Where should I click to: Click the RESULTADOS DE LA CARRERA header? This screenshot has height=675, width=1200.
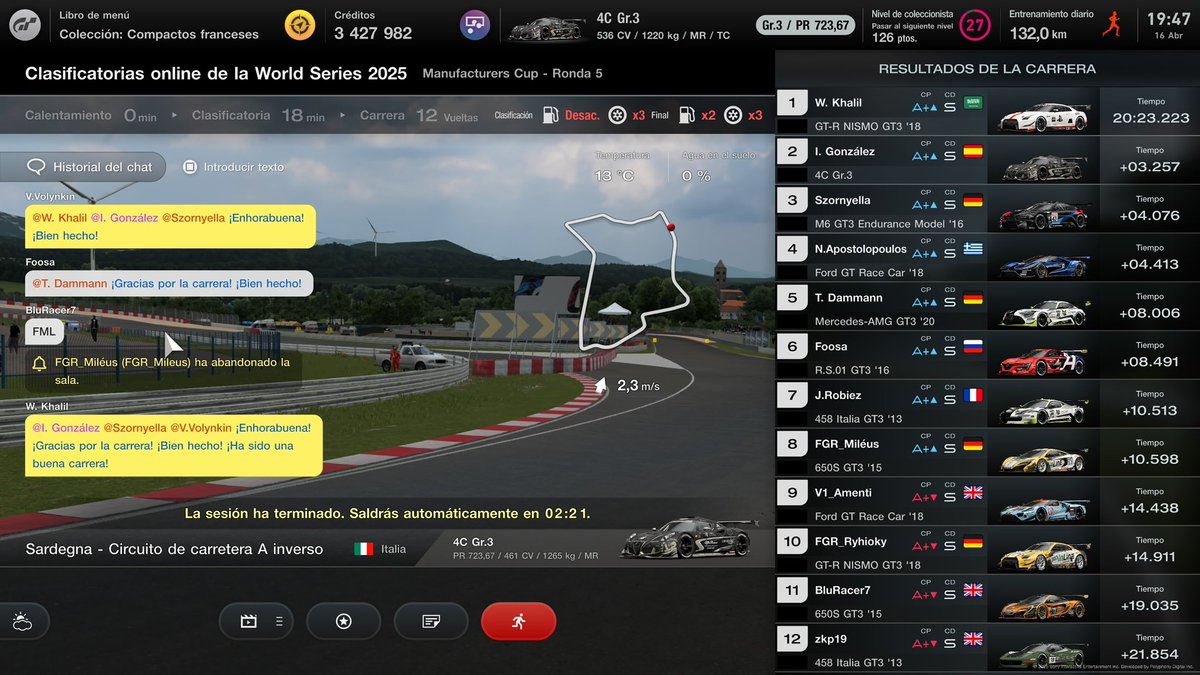[987, 69]
